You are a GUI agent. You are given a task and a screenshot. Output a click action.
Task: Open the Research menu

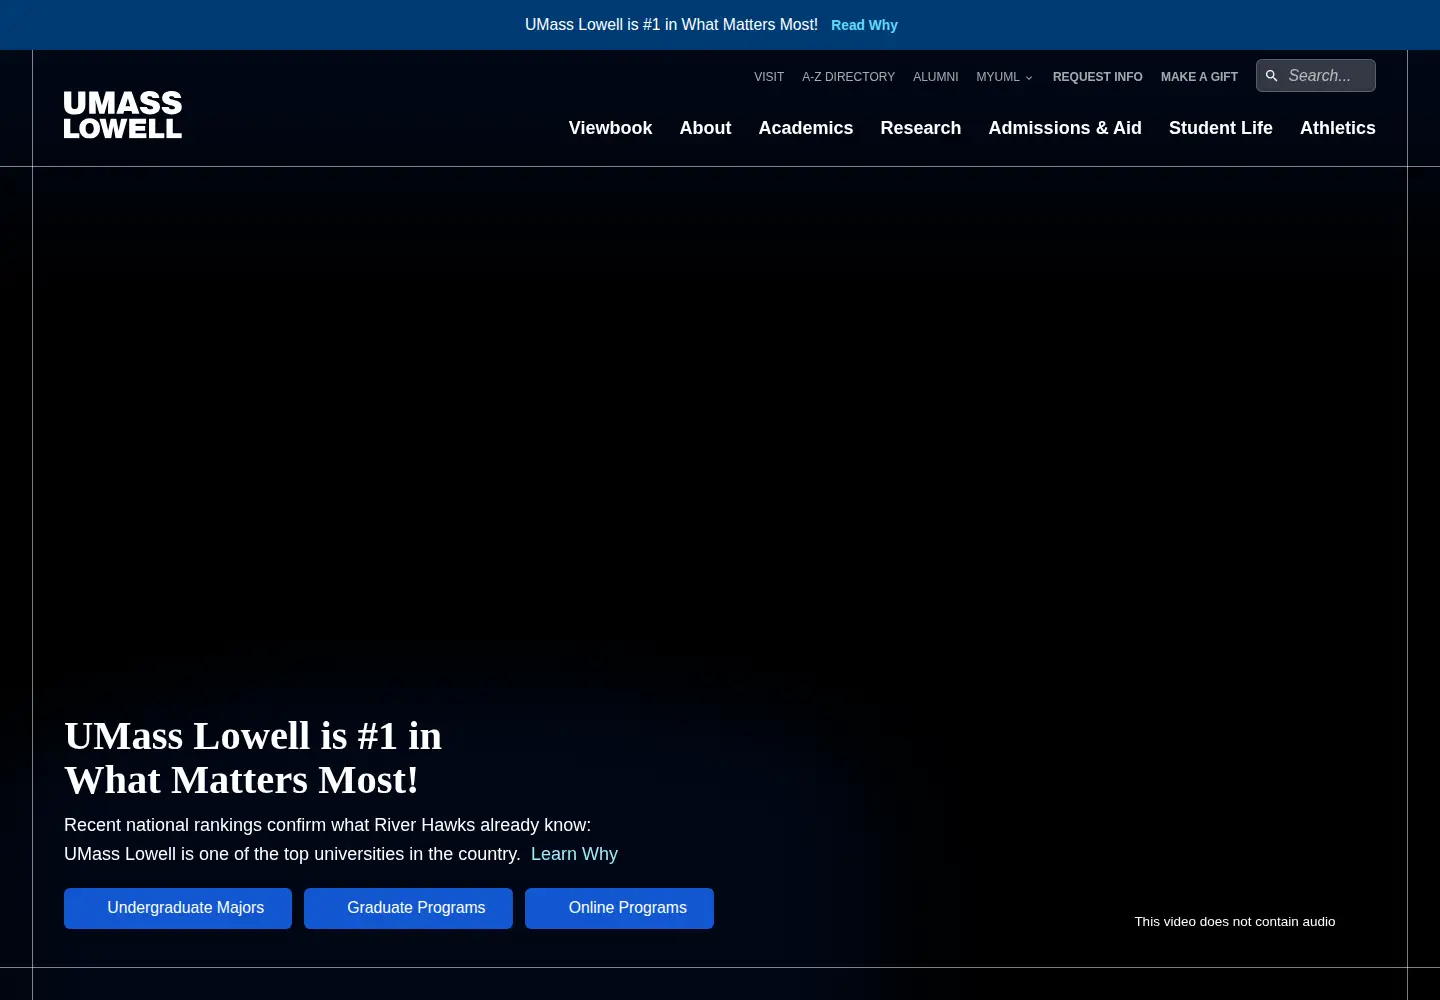coord(921,128)
